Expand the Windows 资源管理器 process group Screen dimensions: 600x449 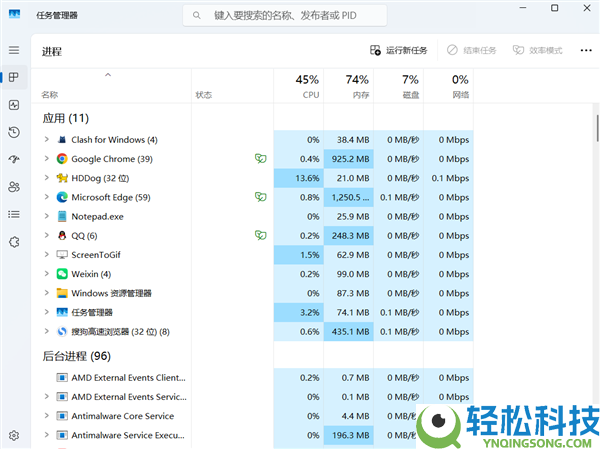click(x=47, y=293)
